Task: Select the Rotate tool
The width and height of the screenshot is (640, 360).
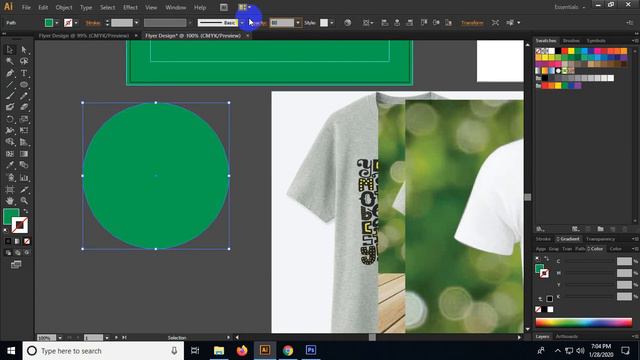Action: [10, 119]
